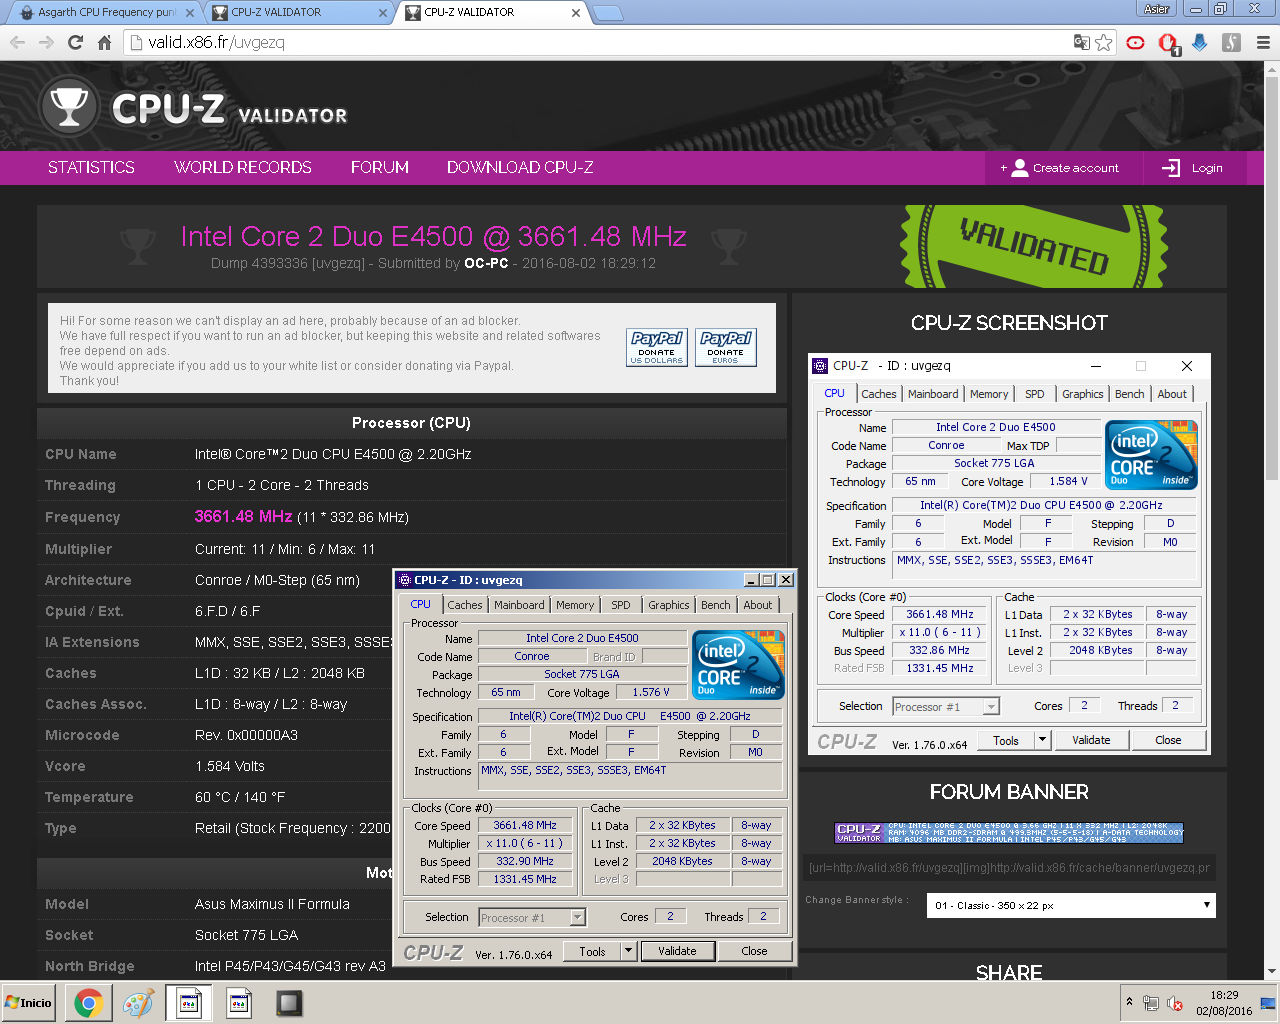This screenshot has height=1024, width=1280.
Task: Switch to the Memory tab in CPU-Z window
Action: (x=575, y=605)
